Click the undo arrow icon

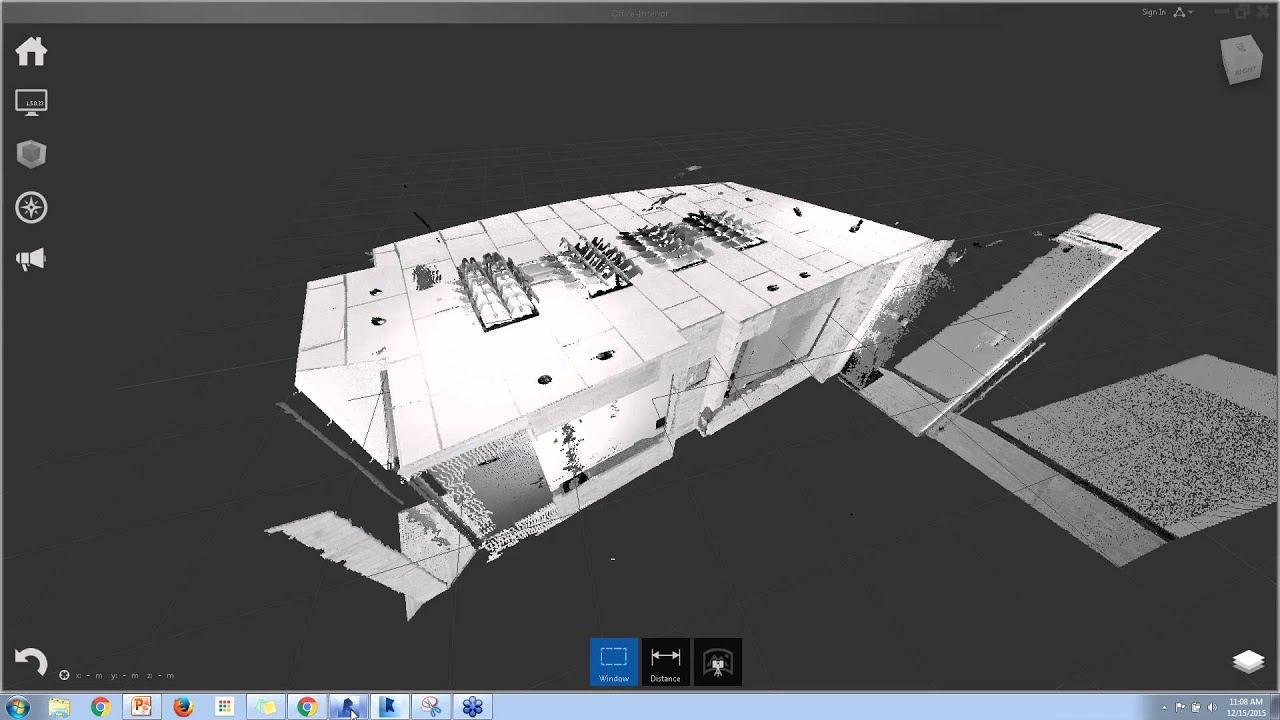(31, 661)
